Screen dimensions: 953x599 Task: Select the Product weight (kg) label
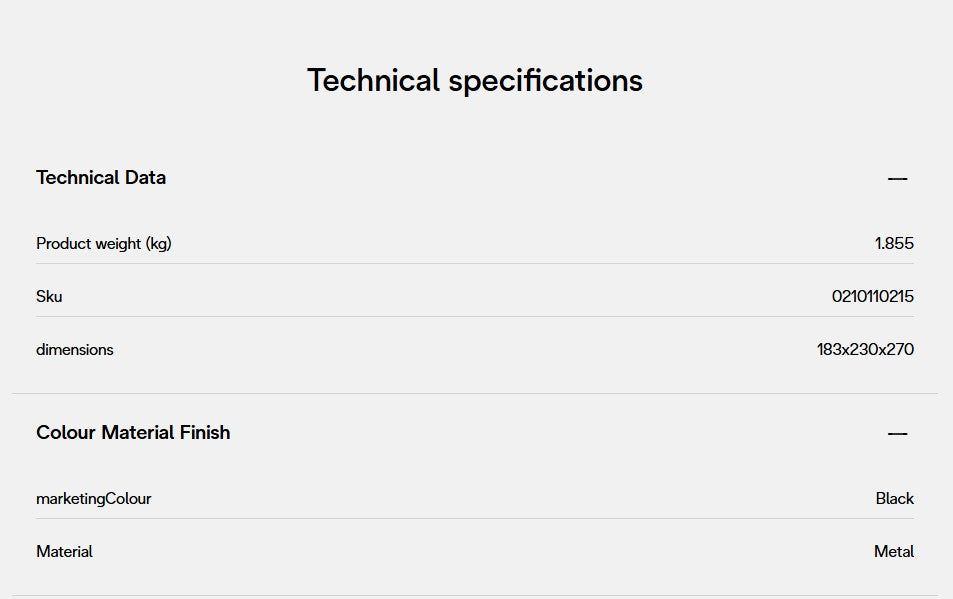click(104, 244)
